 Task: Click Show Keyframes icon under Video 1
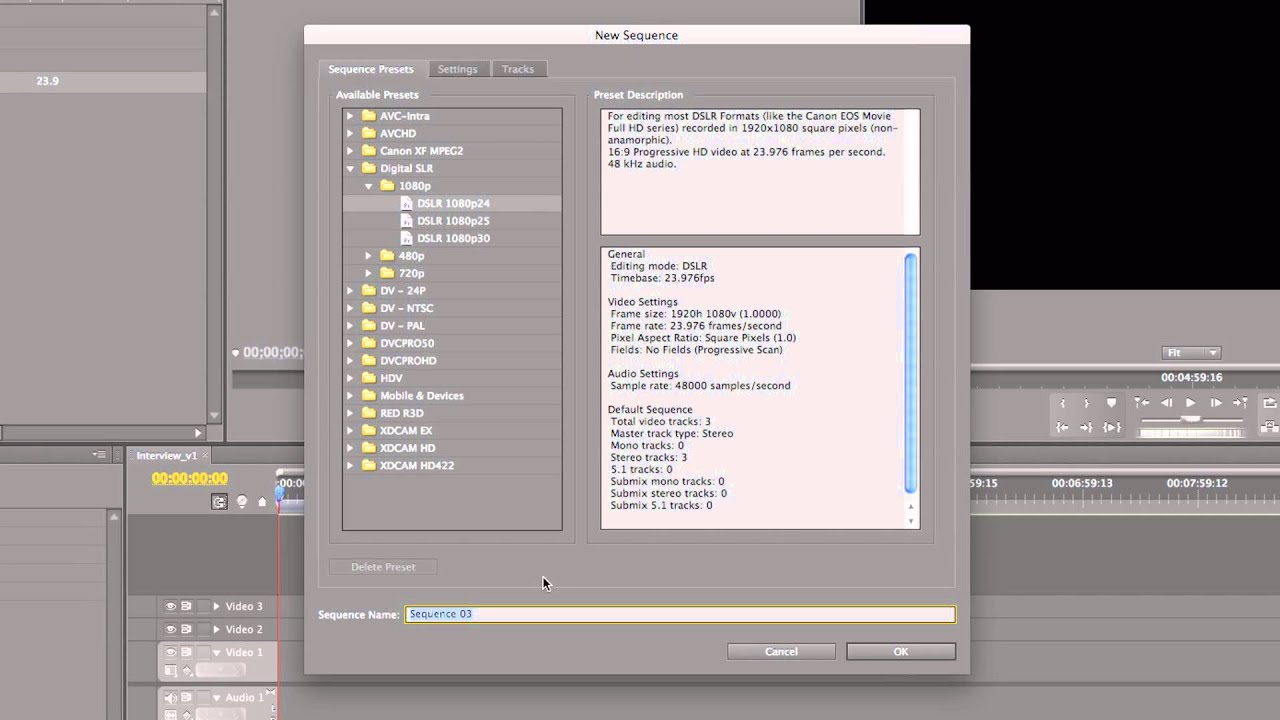[x=187, y=671]
